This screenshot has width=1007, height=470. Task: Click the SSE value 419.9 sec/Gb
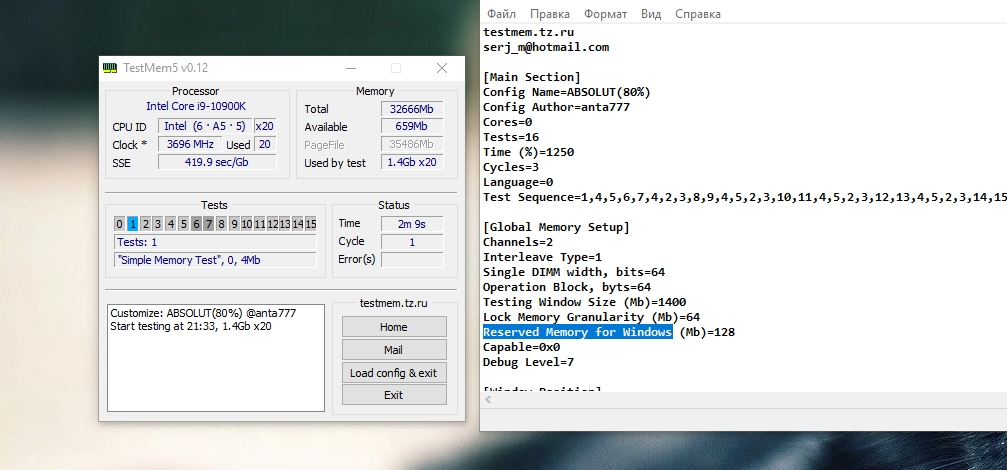point(217,162)
